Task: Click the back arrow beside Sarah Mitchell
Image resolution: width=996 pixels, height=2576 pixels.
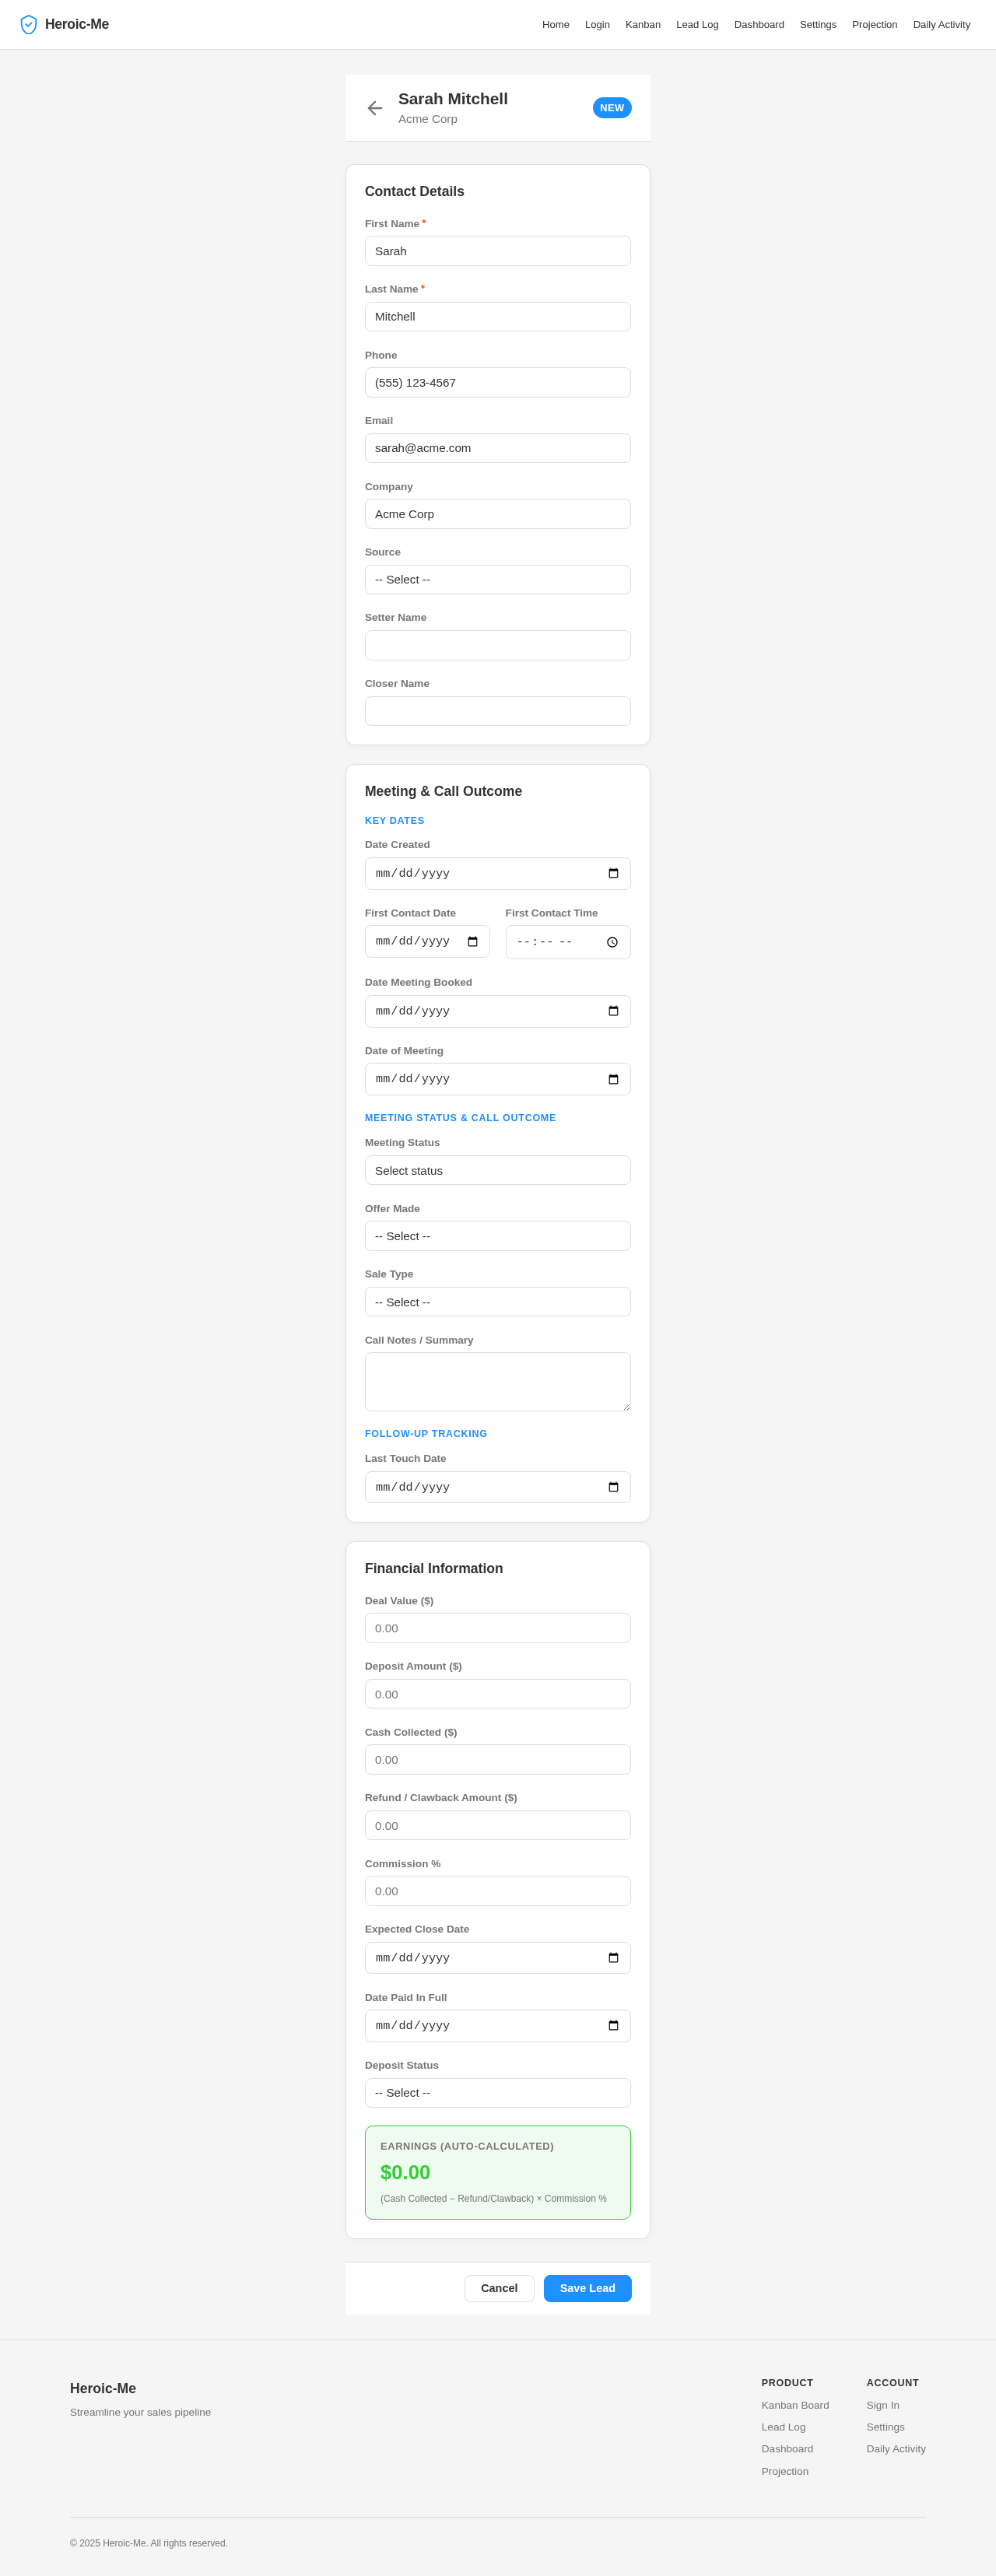Action: point(375,108)
